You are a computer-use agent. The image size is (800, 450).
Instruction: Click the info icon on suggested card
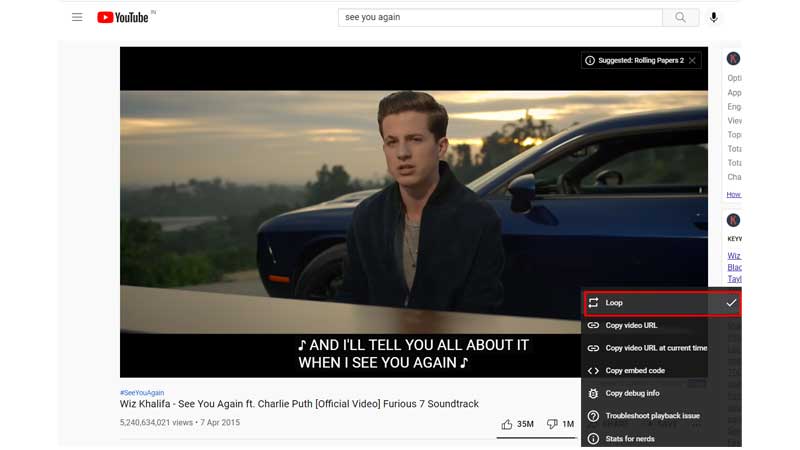590,61
